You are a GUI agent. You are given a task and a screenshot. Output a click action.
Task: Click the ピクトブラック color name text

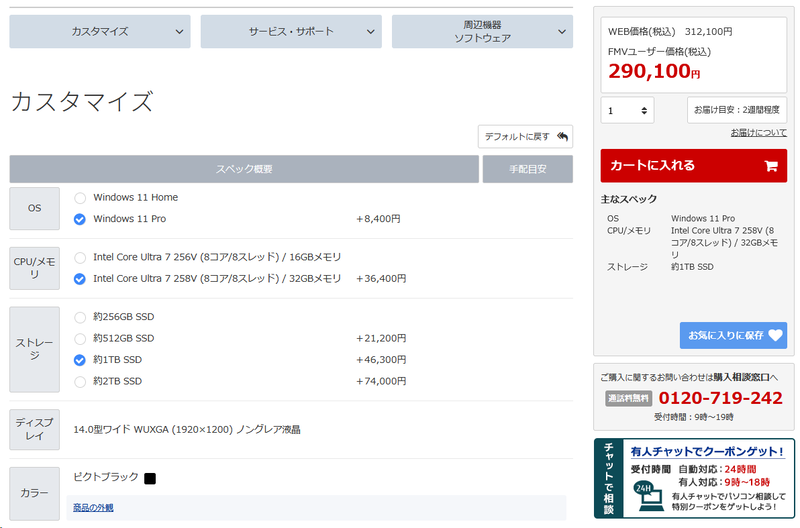[106, 477]
